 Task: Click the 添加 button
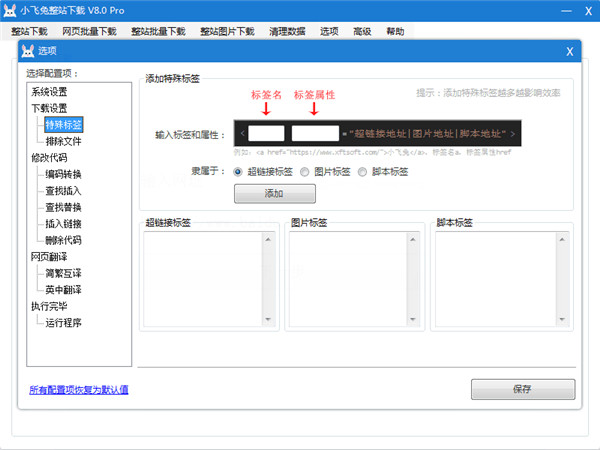(275, 194)
